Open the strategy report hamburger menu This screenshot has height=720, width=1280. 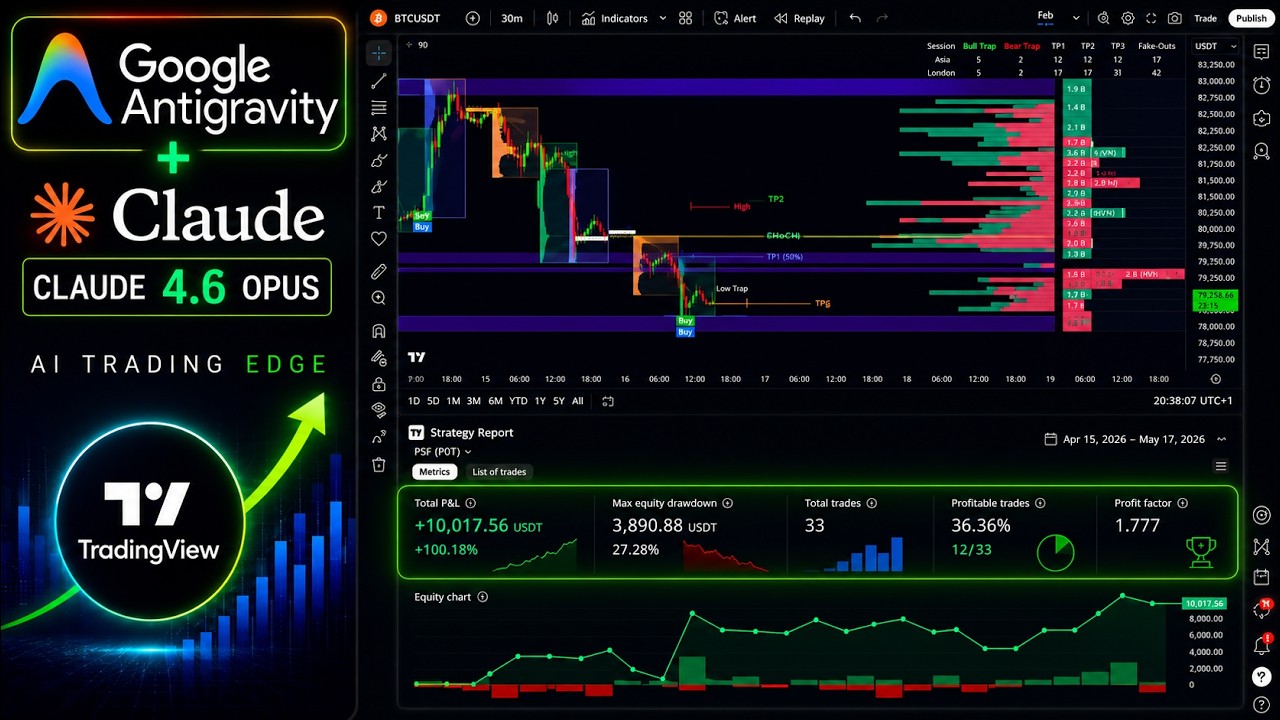[1220, 466]
